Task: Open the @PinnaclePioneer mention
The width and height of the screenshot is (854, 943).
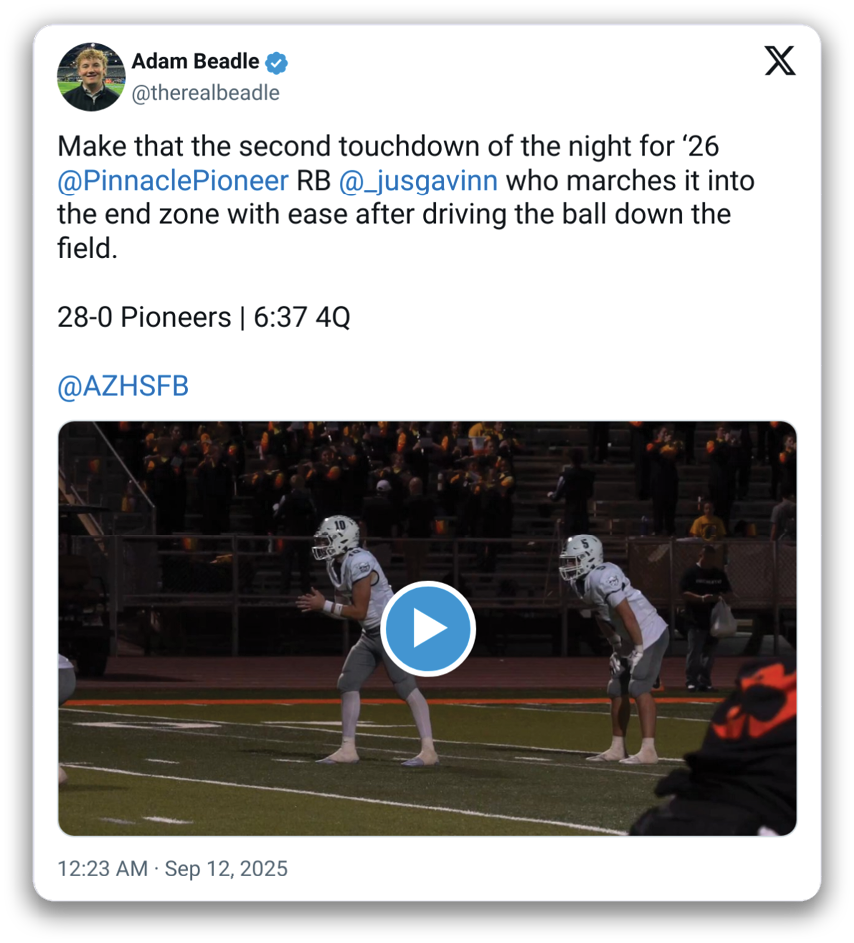Action: (173, 182)
